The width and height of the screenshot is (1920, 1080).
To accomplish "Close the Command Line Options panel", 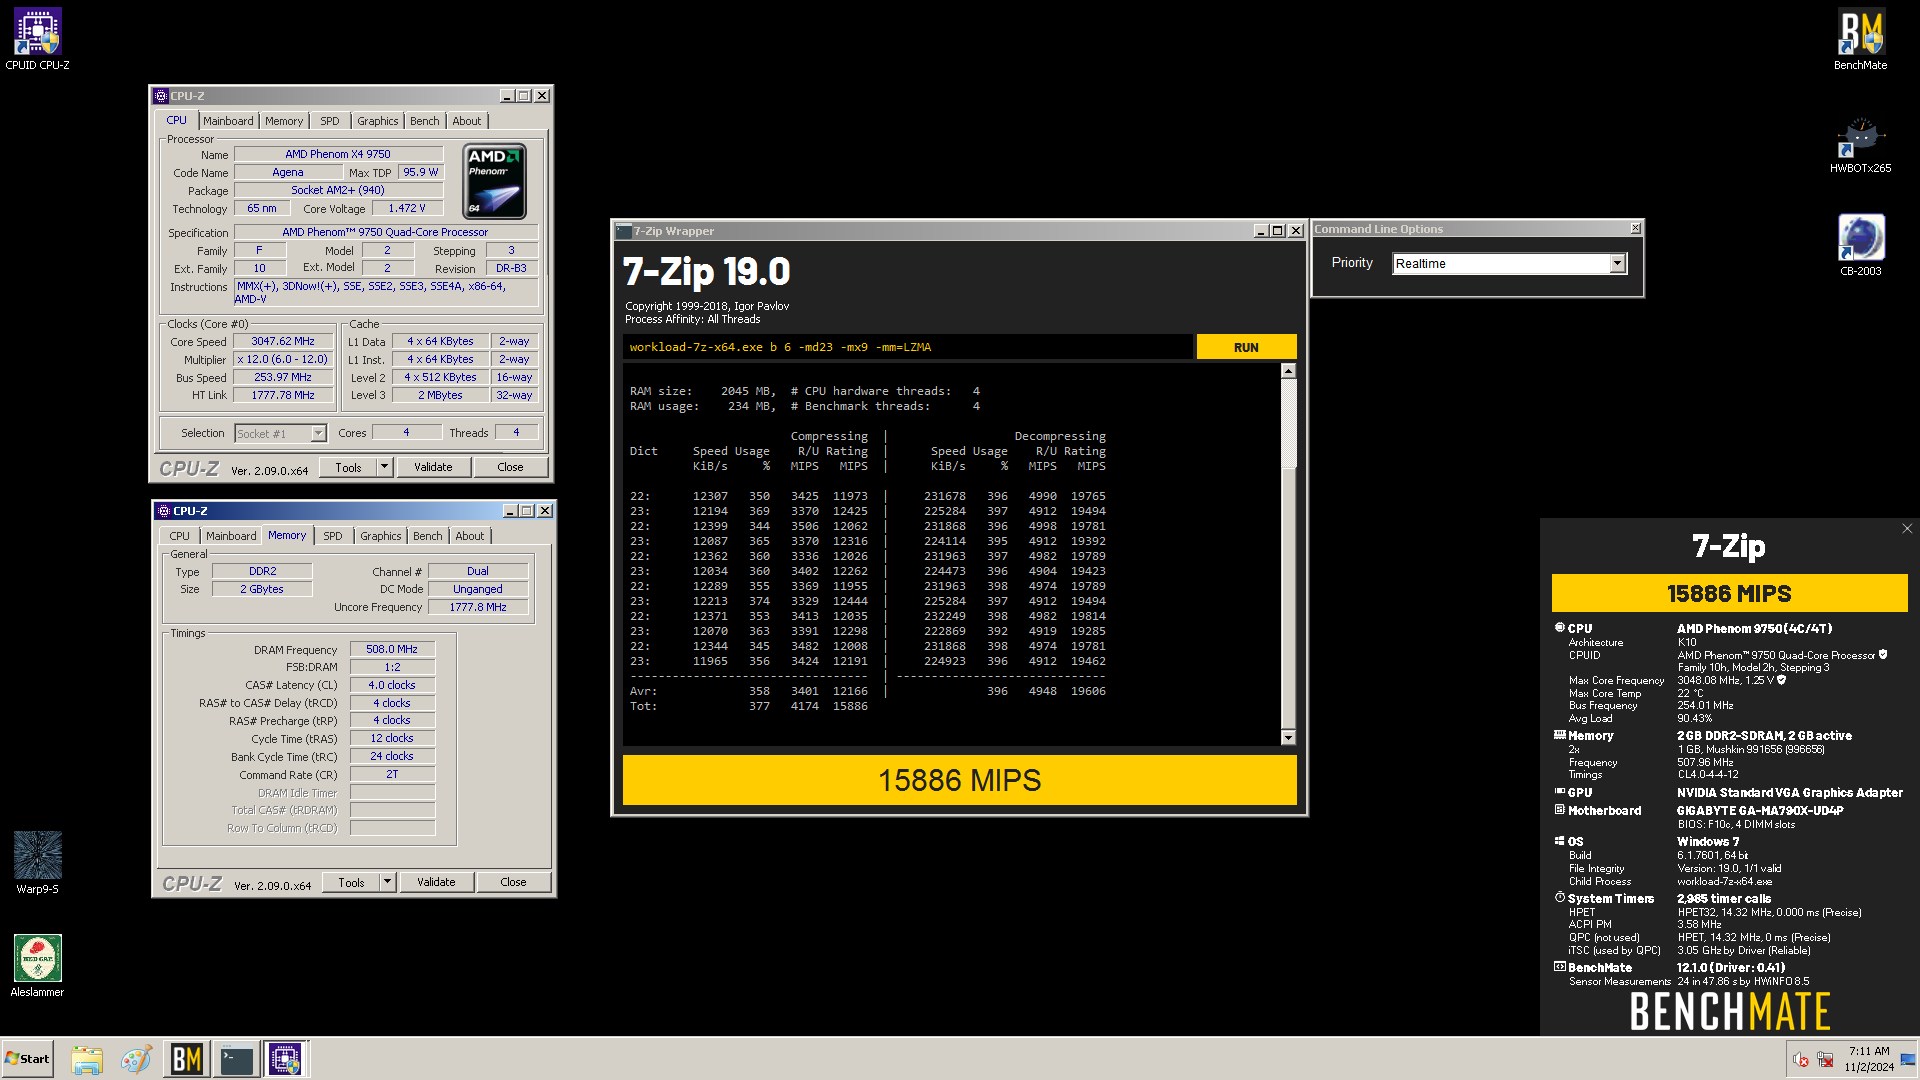I will pyautogui.click(x=1635, y=229).
